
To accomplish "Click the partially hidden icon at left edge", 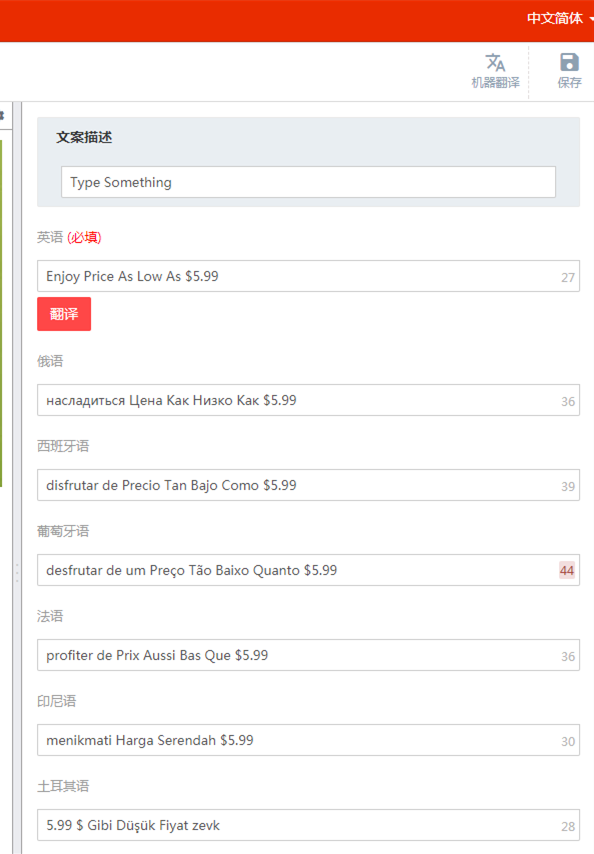I will click(x=2, y=115).
